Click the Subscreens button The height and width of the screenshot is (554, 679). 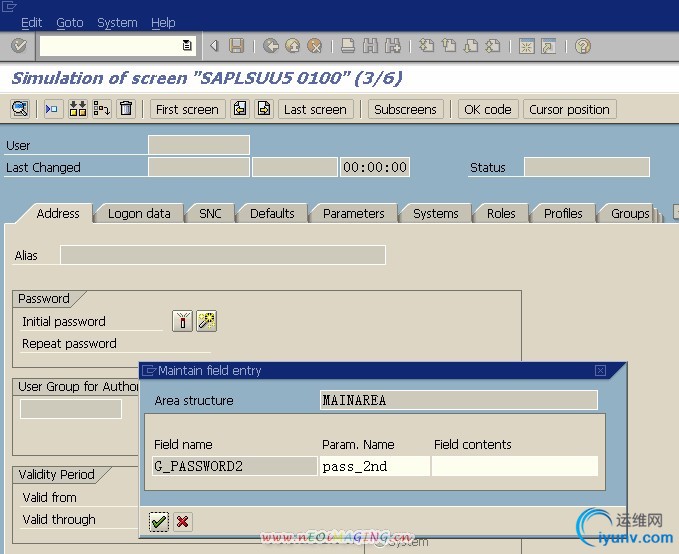(x=405, y=109)
